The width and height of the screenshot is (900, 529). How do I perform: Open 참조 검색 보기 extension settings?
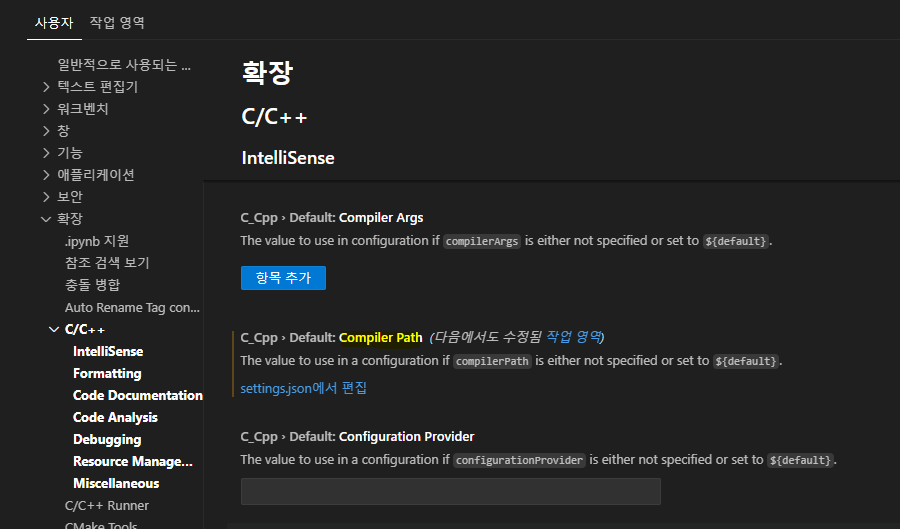tap(107, 263)
